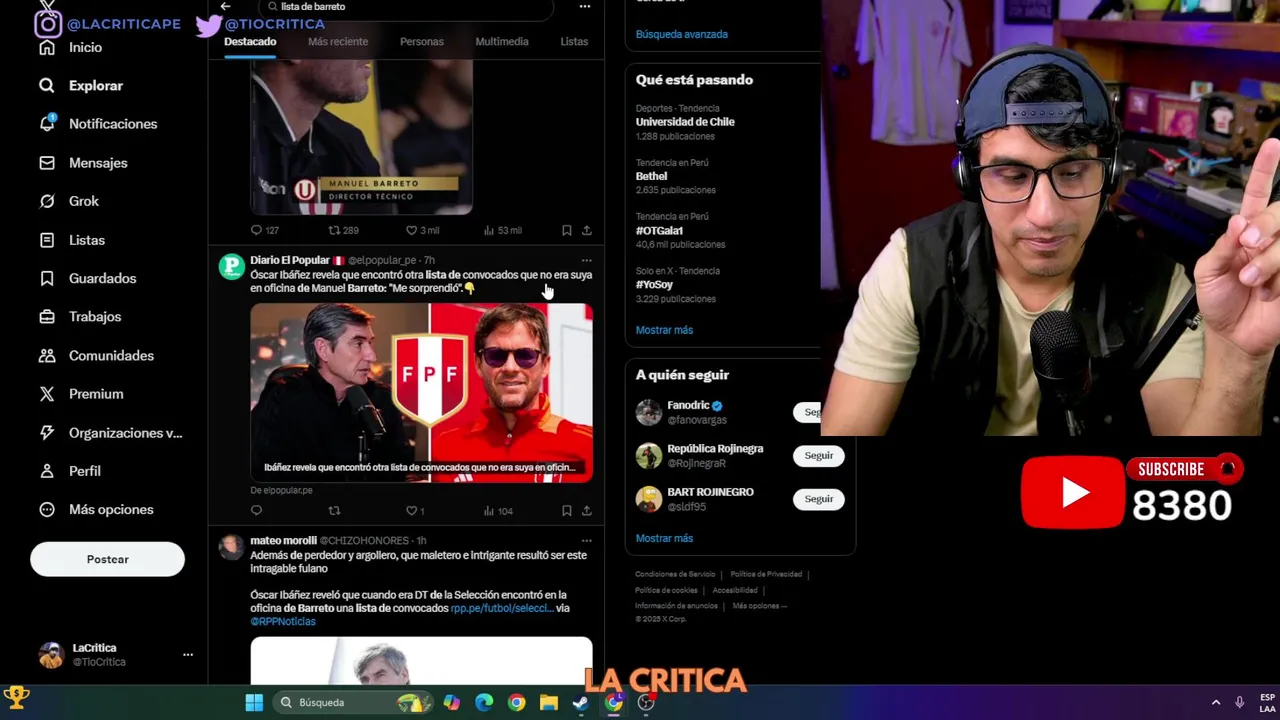Open Trabajos briefcase icon
Image resolution: width=1280 pixels, height=720 pixels.
[47, 317]
